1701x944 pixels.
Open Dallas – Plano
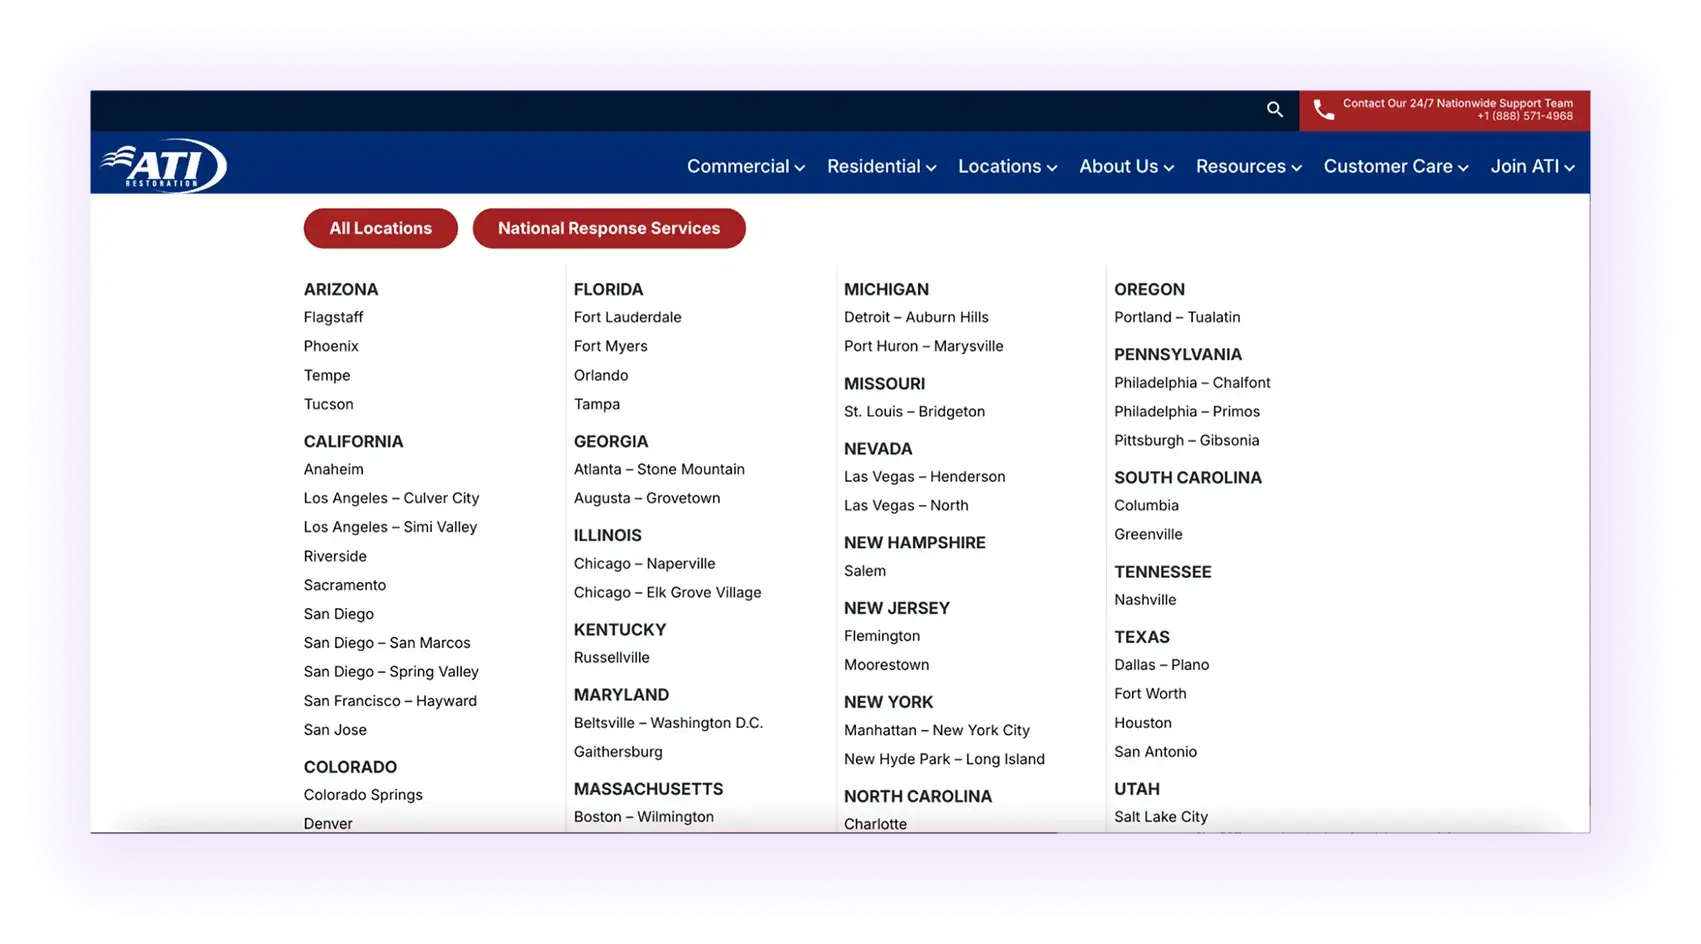coord(1161,665)
